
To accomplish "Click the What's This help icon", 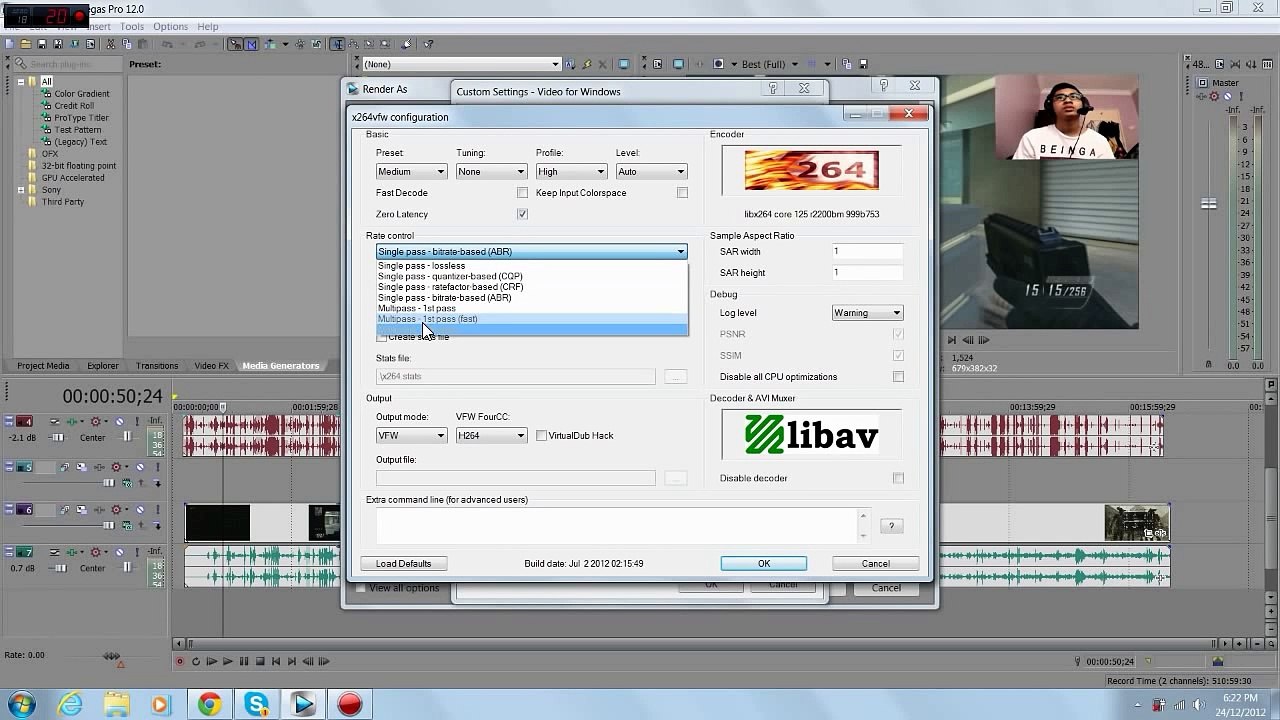I will coord(428,44).
